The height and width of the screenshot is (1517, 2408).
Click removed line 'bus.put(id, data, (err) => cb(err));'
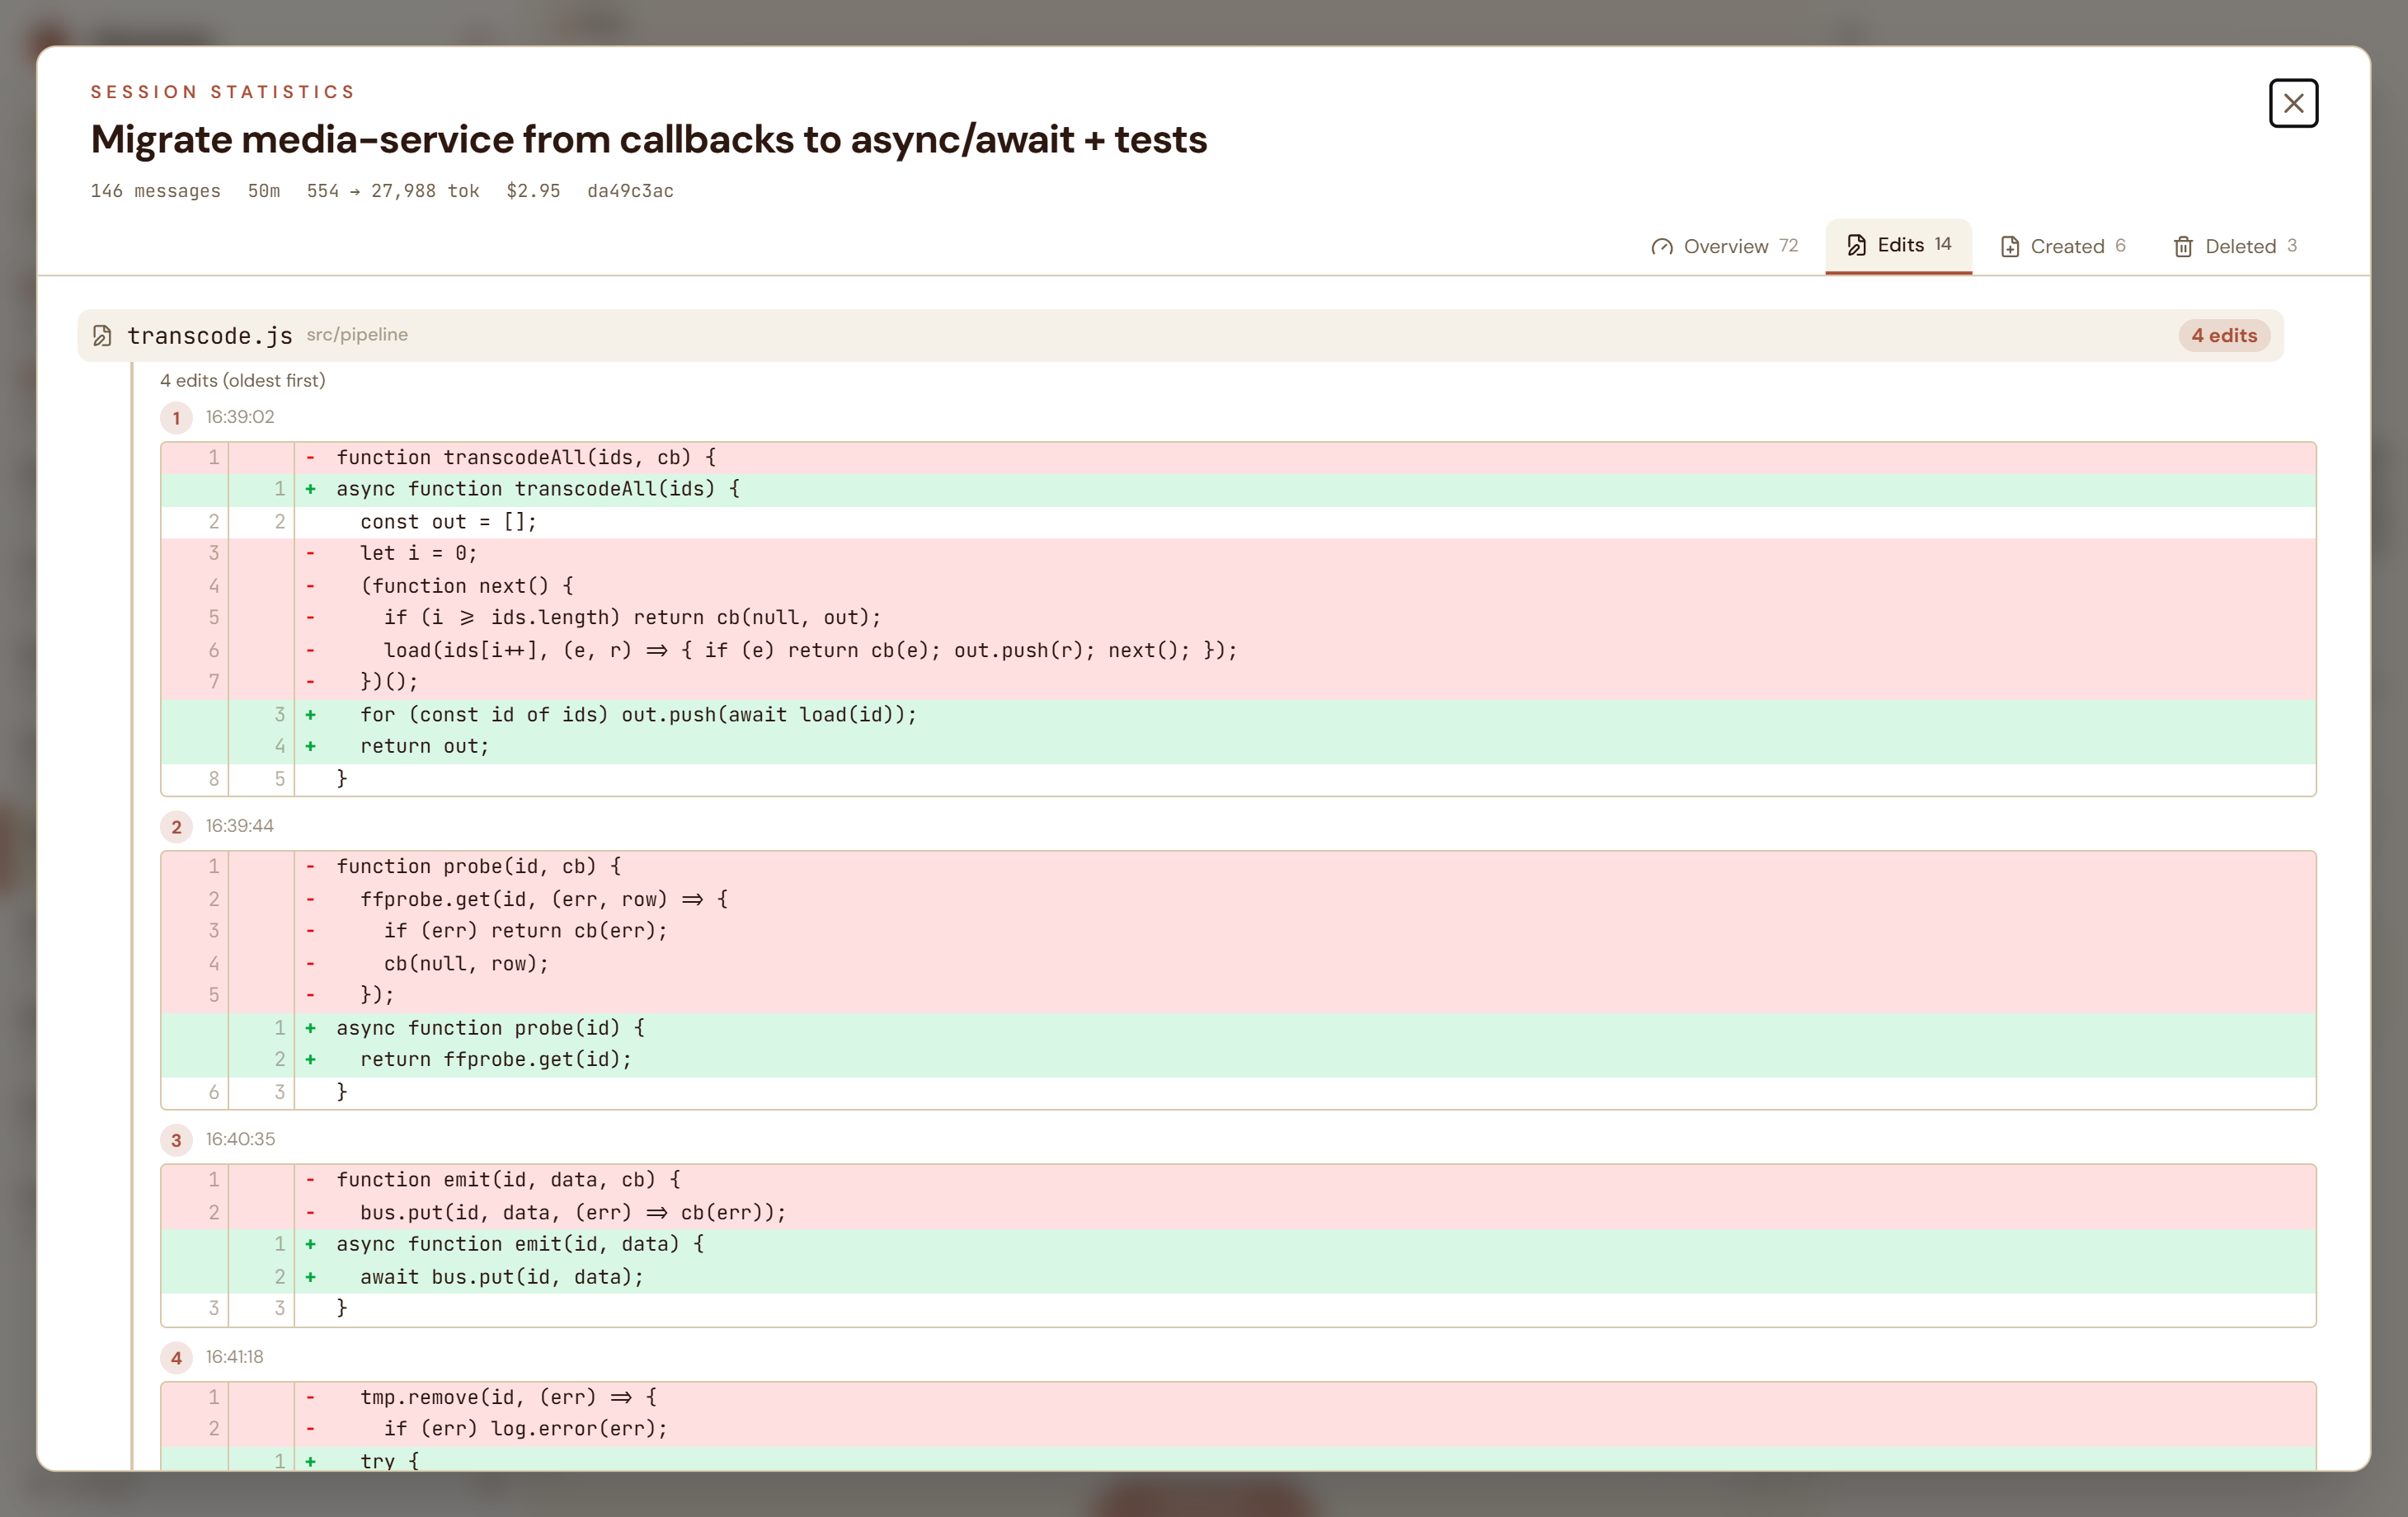[1238, 1213]
